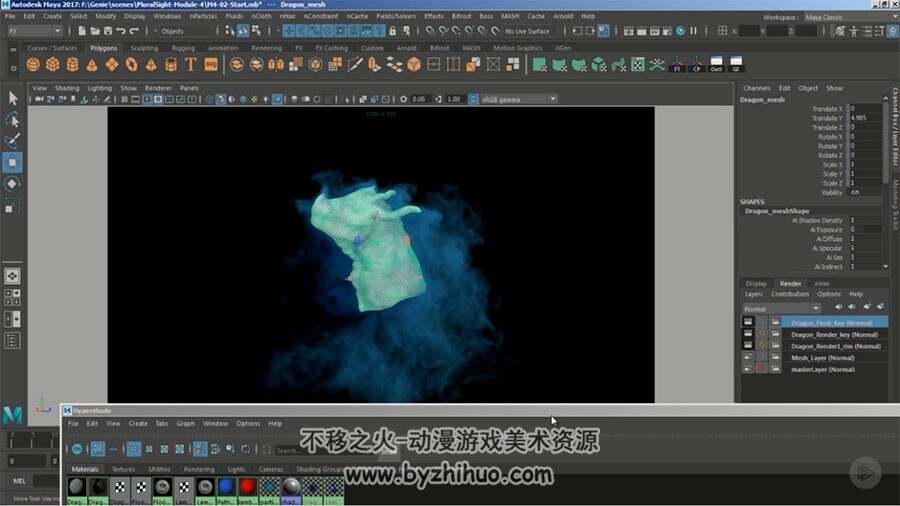
Task: Click the Channels menu in Channel Box
Action: [757, 88]
